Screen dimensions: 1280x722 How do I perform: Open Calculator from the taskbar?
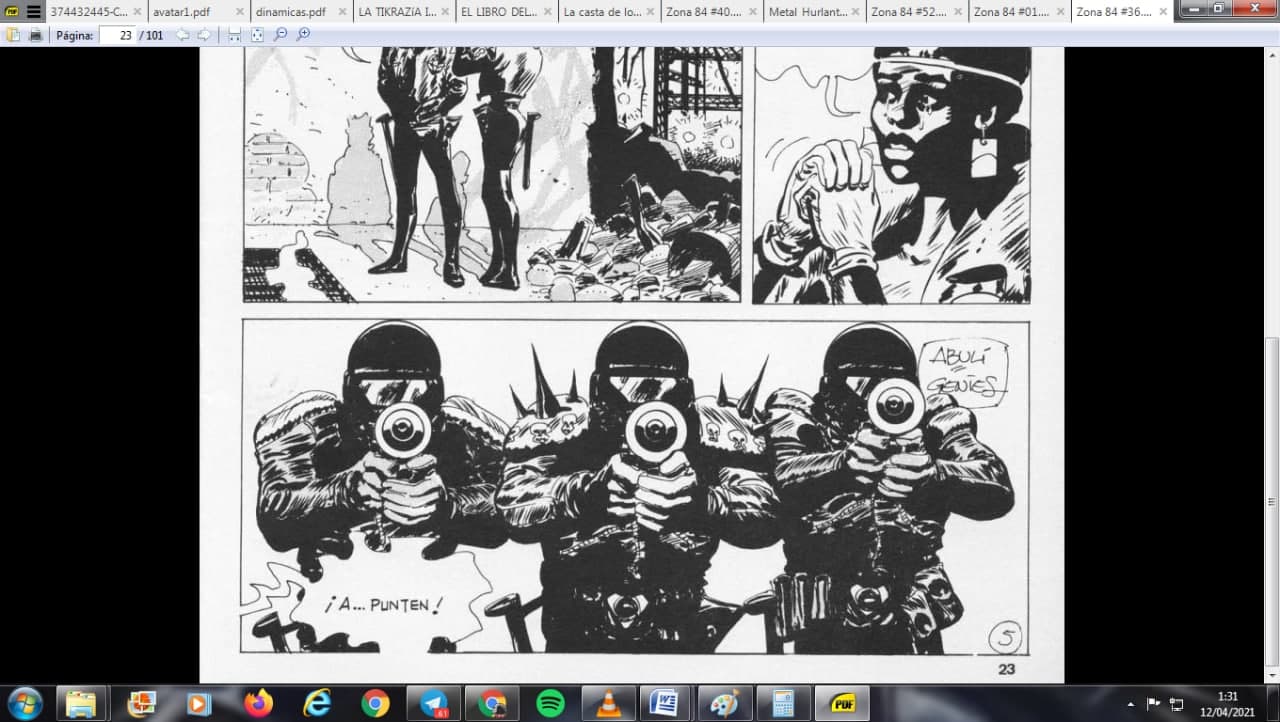point(783,703)
